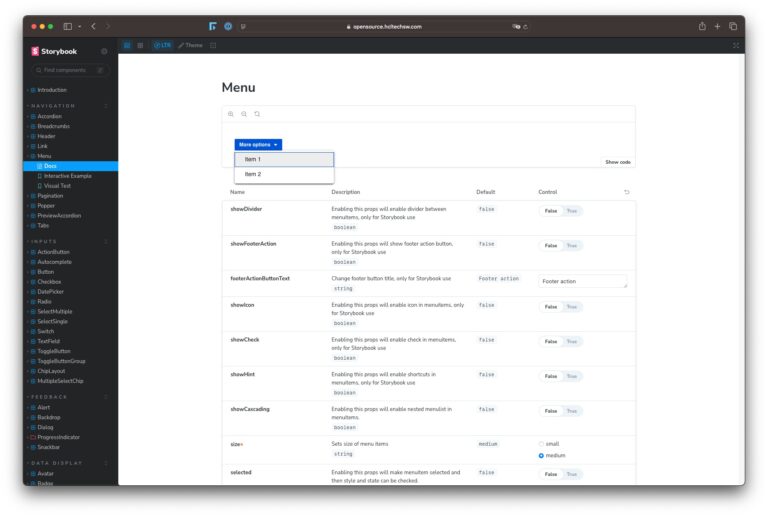768x516 pixels.
Task: Zoom out on the preview canvas
Action: pos(244,114)
